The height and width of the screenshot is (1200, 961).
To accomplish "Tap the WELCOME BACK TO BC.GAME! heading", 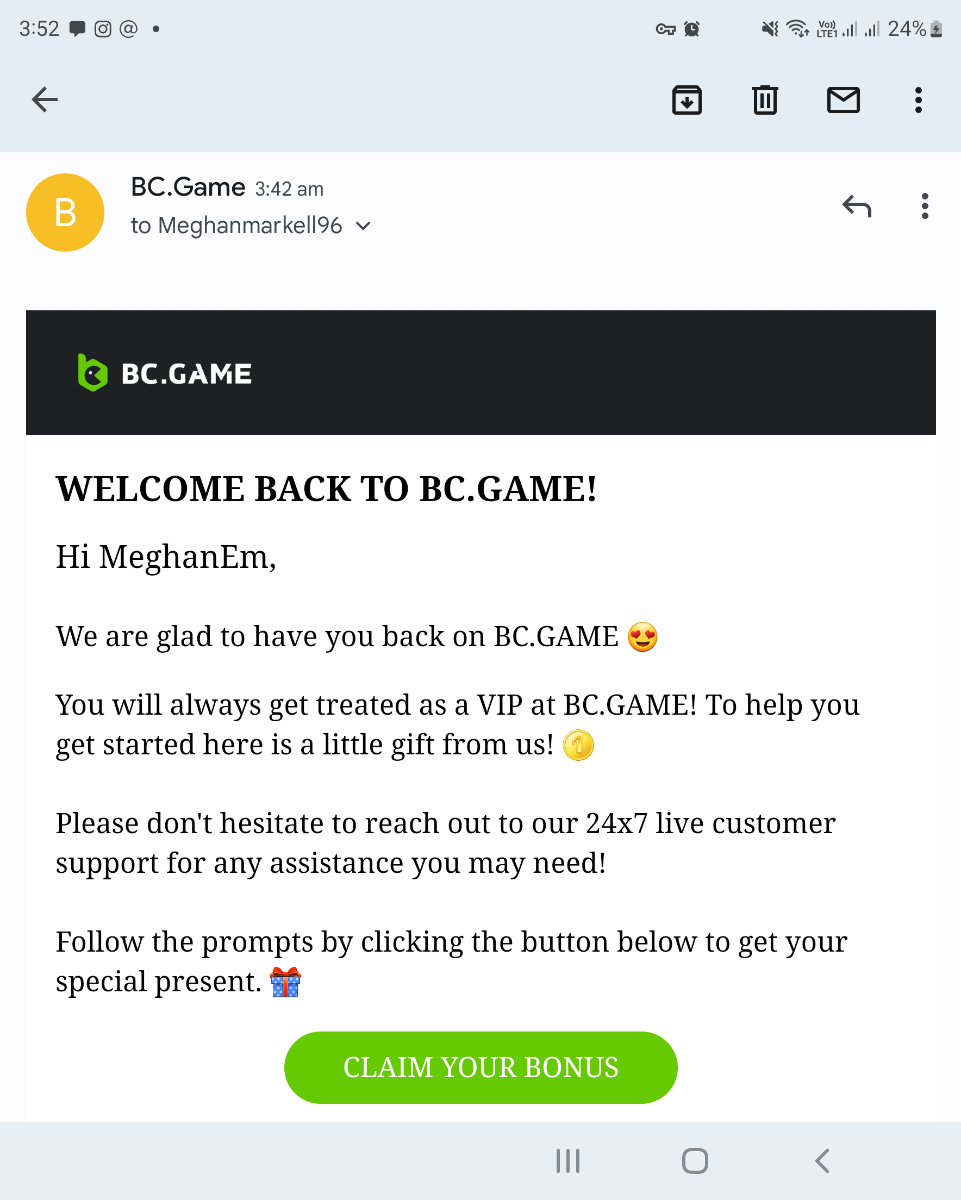I will coord(326,489).
